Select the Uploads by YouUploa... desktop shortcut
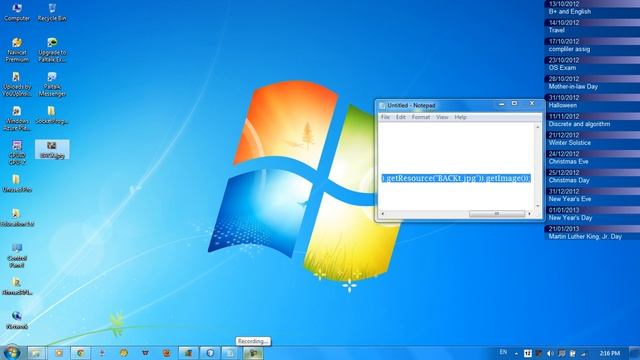640x360 pixels. click(x=17, y=84)
